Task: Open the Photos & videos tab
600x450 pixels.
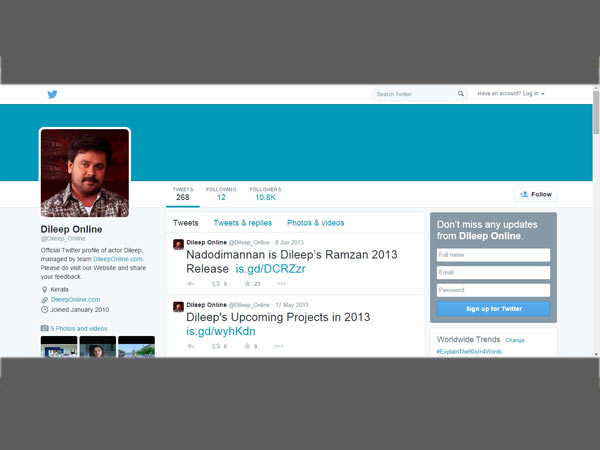Action: (x=315, y=223)
